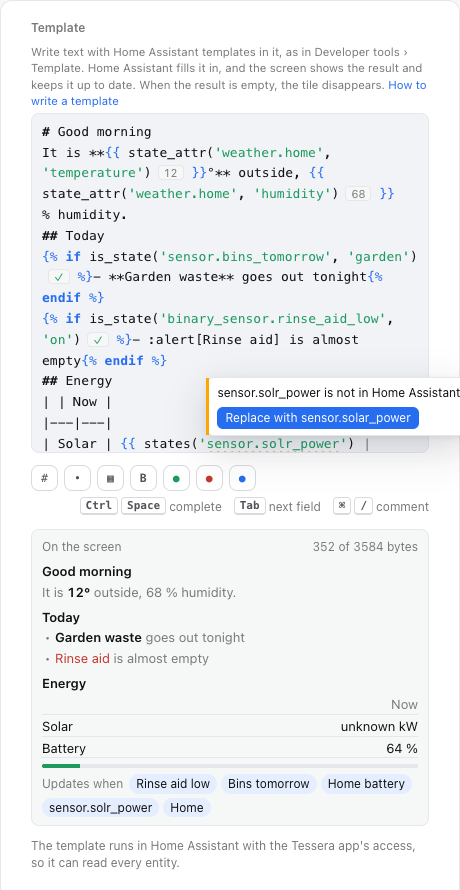460x890 pixels.
Task: Insert blue colored text marker
Action: (242, 478)
